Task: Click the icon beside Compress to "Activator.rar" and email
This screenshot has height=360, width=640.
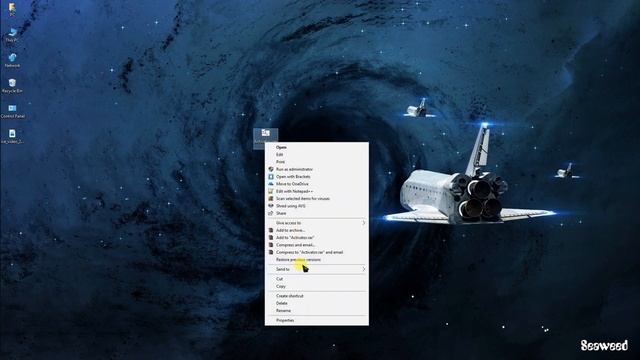Action: [271, 252]
